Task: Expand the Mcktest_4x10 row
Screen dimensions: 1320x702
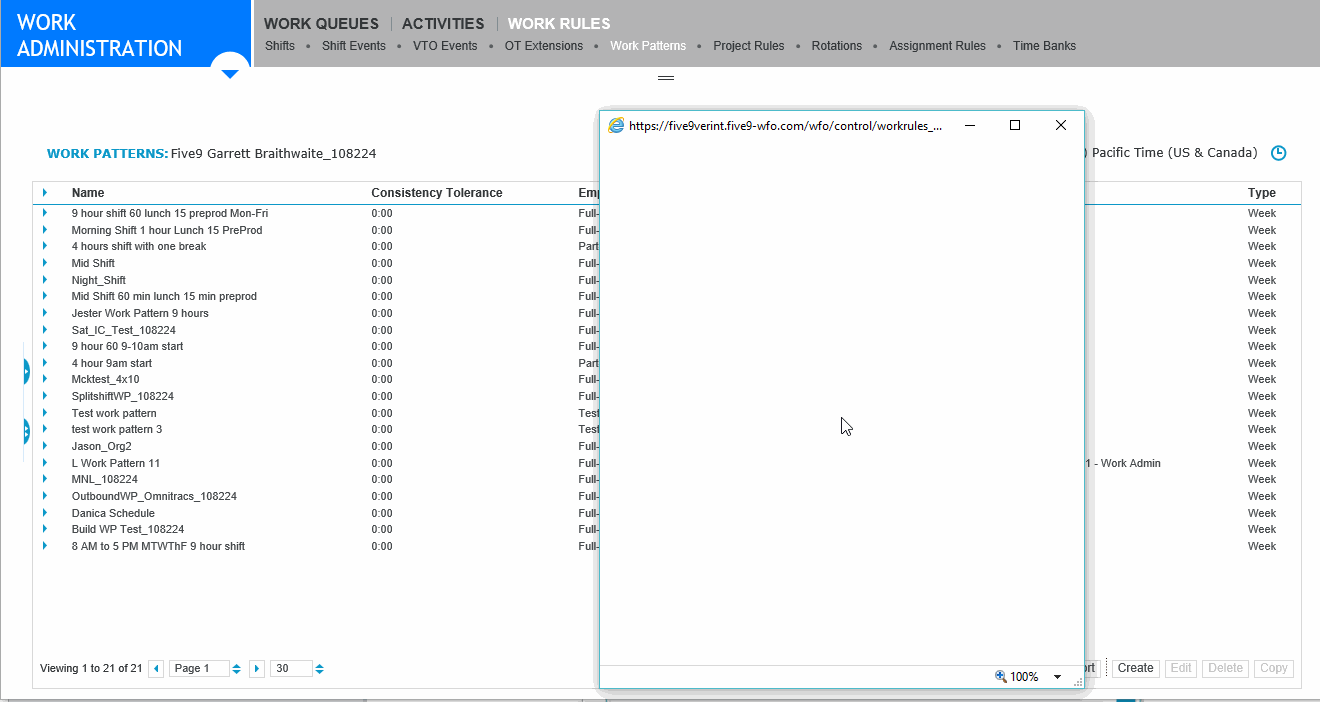Action: (x=45, y=380)
